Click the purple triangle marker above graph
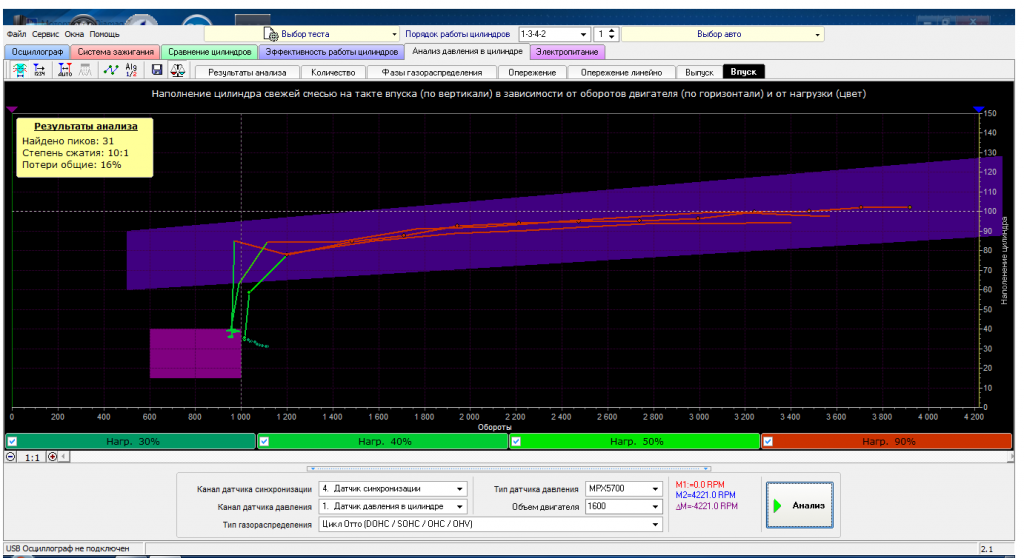Image resolution: width=1024 pixels, height=558 pixels. point(12,109)
